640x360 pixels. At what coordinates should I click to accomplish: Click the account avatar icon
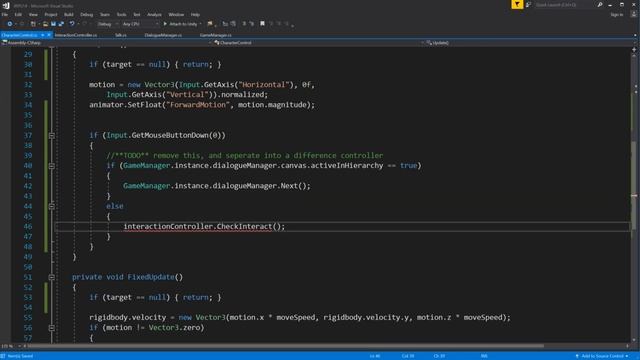[633, 14]
